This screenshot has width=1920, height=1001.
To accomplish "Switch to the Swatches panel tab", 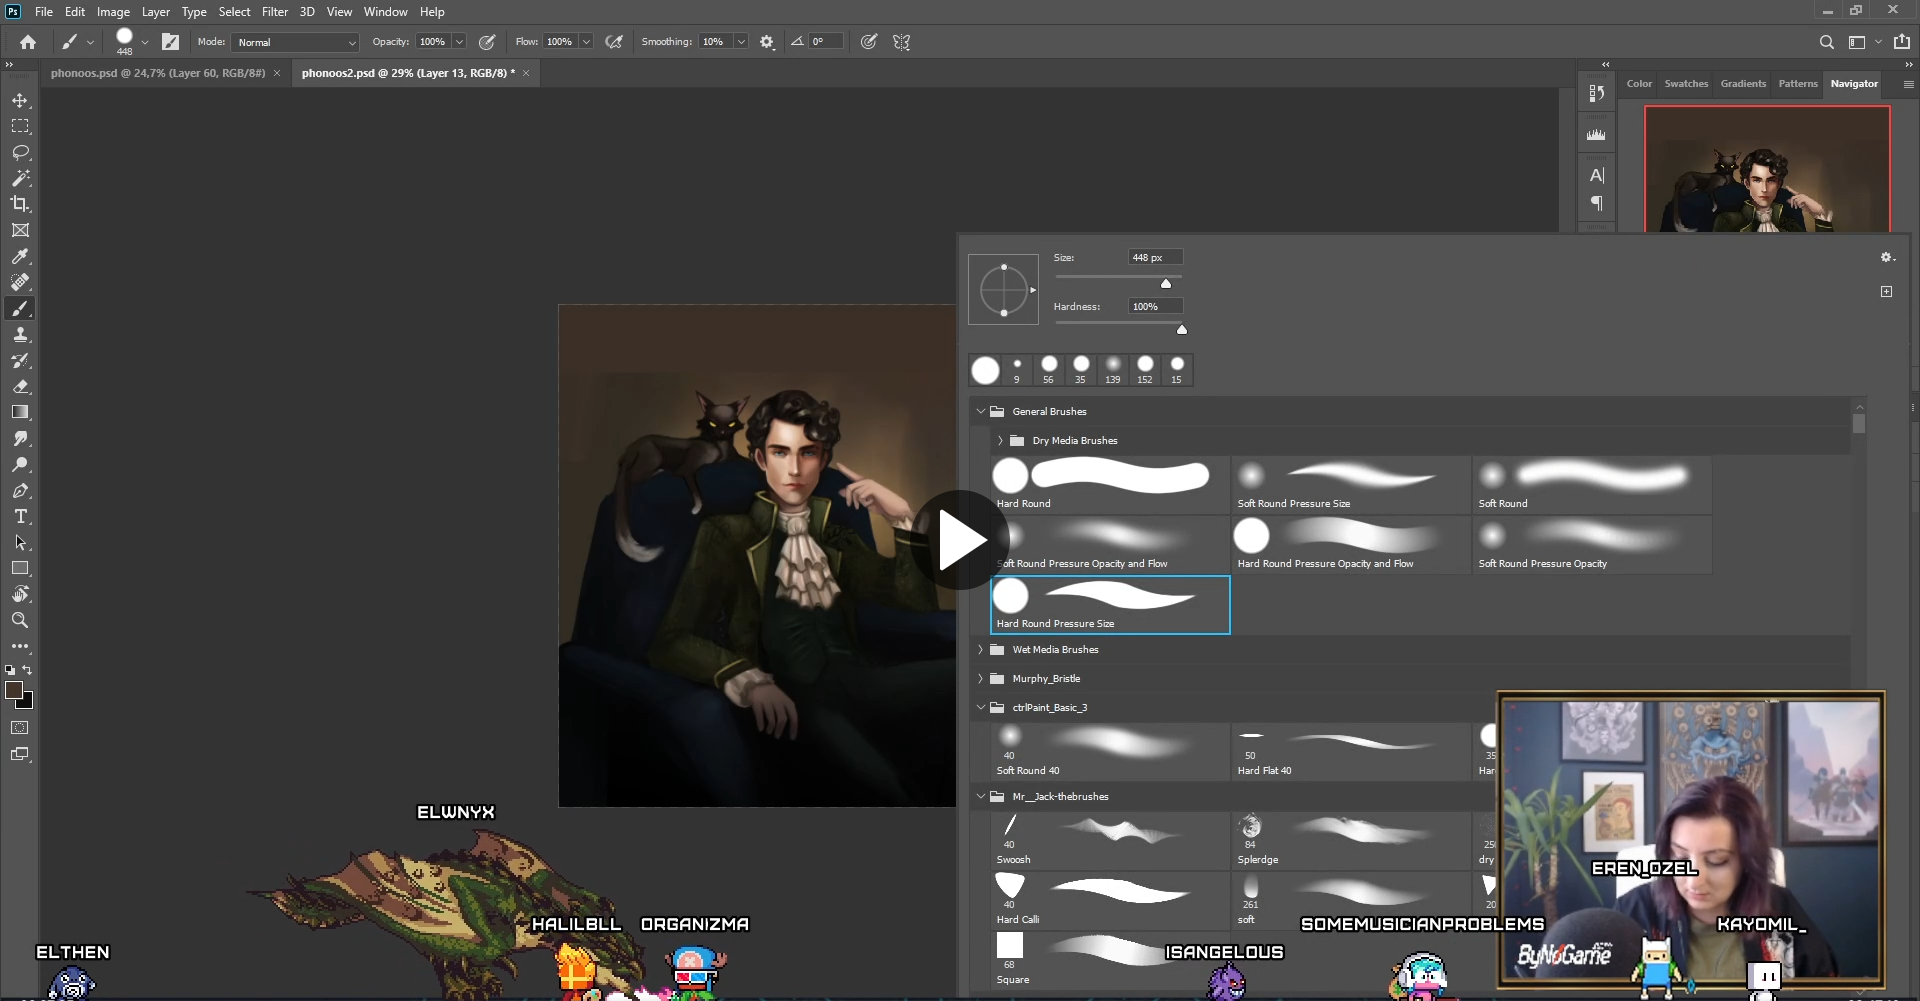I will click(1686, 84).
